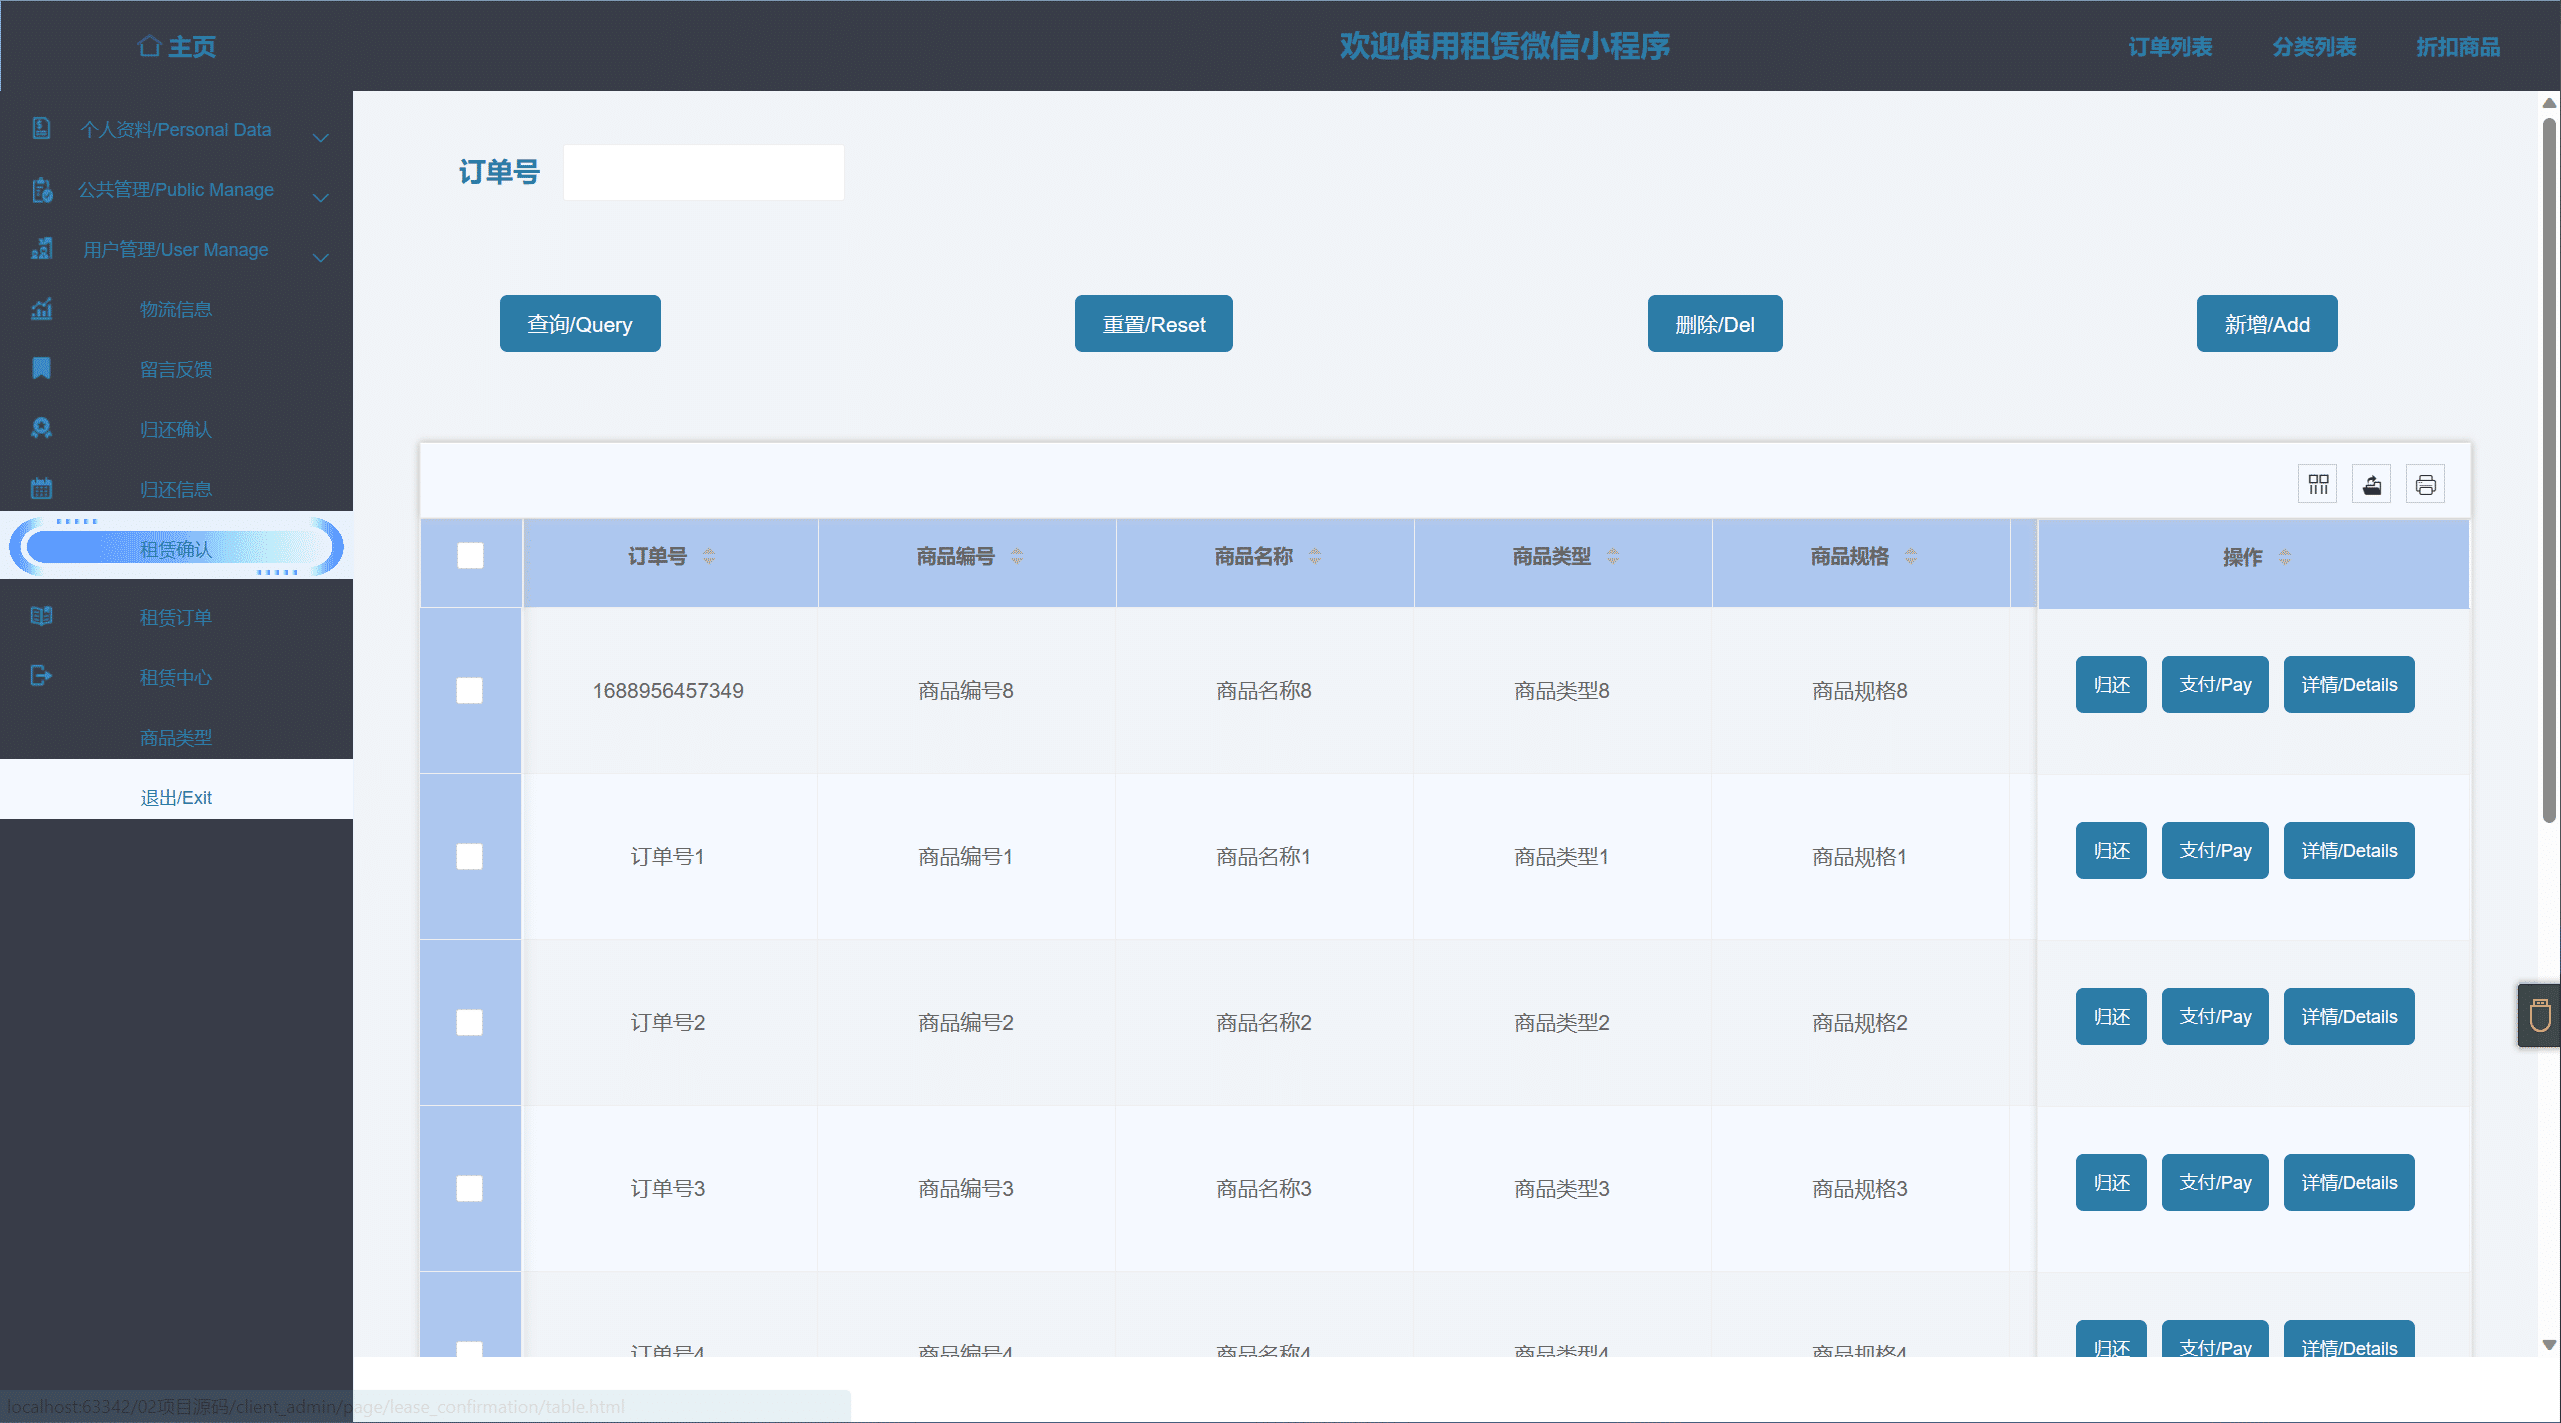Click 退出/Exit in sidebar
The image size is (2561, 1423).
coord(176,798)
